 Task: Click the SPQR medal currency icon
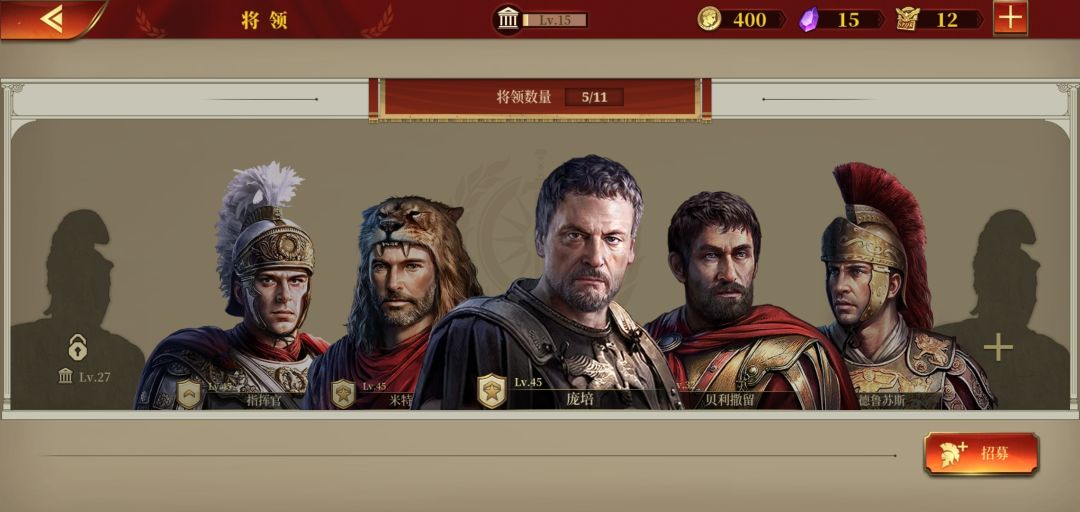pyautogui.click(x=908, y=19)
